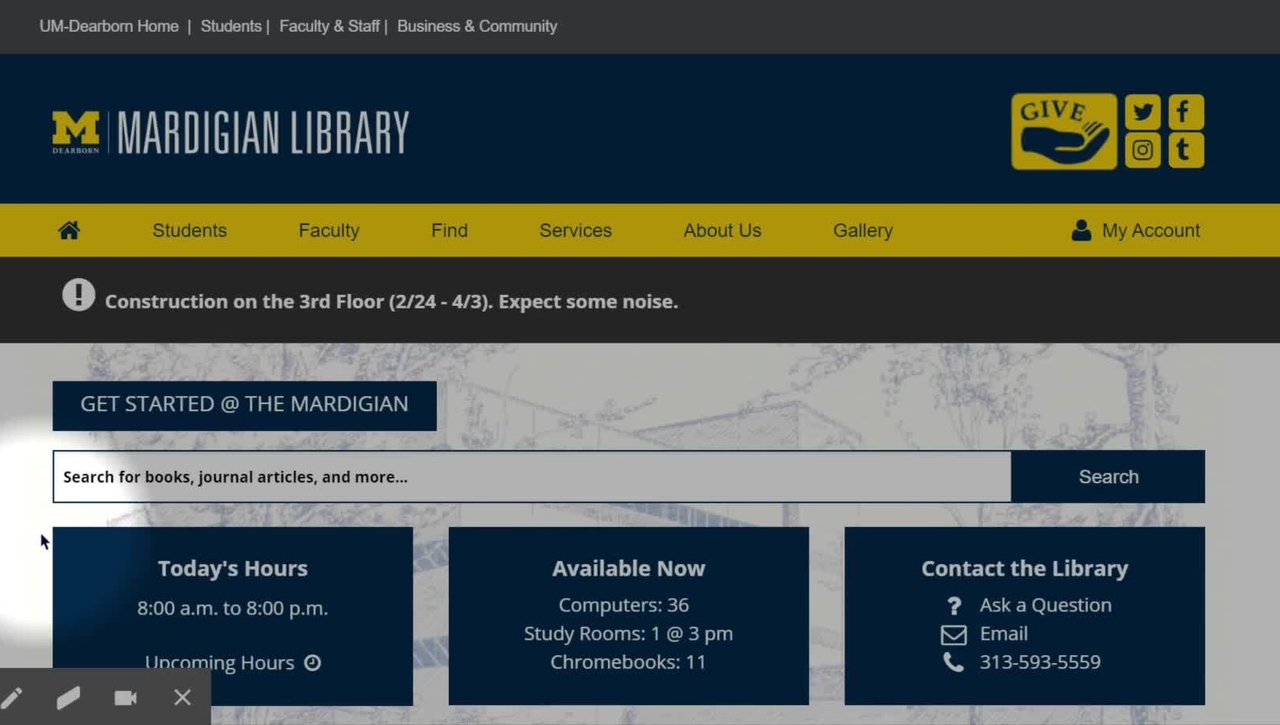Click the Email contact link
This screenshot has height=725, width=1280.
1003,634
